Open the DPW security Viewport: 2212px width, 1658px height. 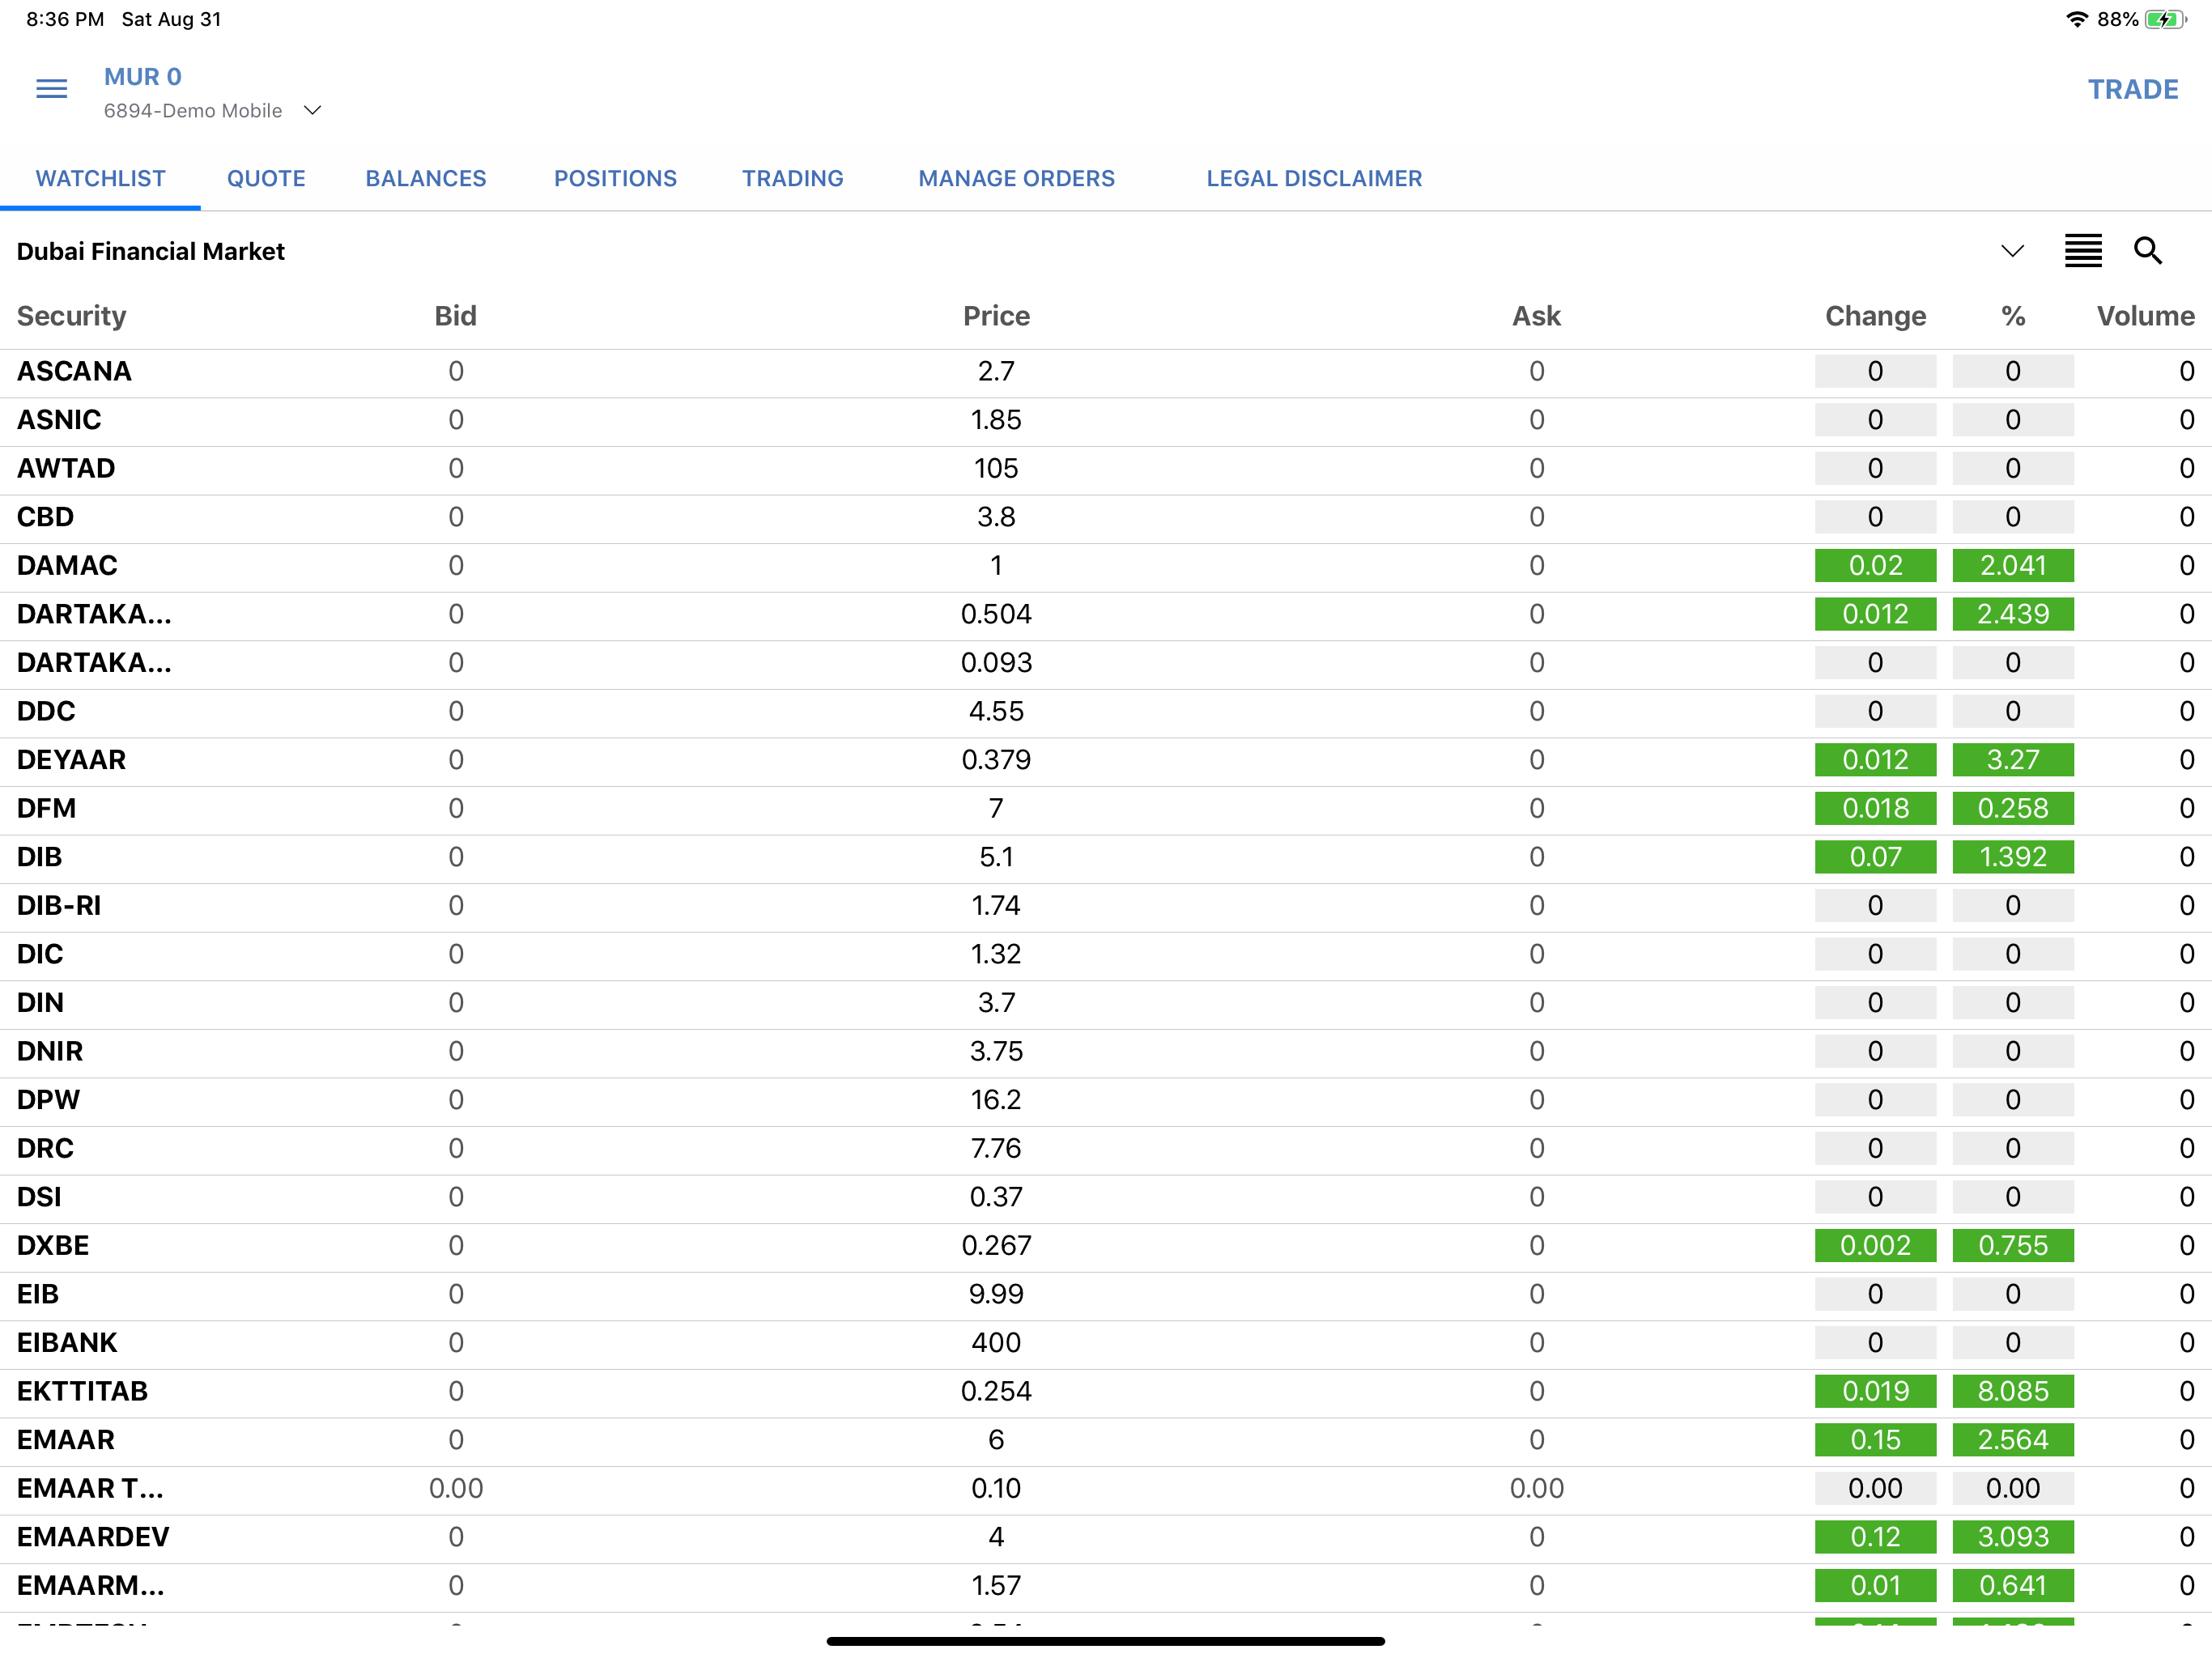coord(1106,1100)
